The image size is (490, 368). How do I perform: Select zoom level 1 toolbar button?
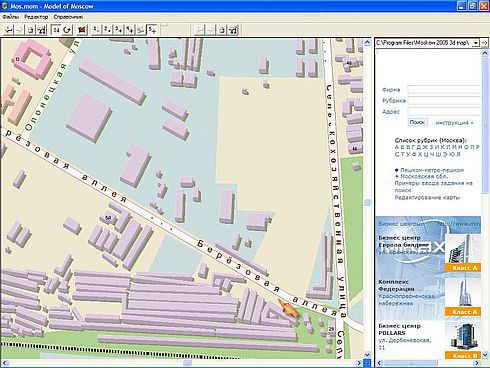pos(97,30)
